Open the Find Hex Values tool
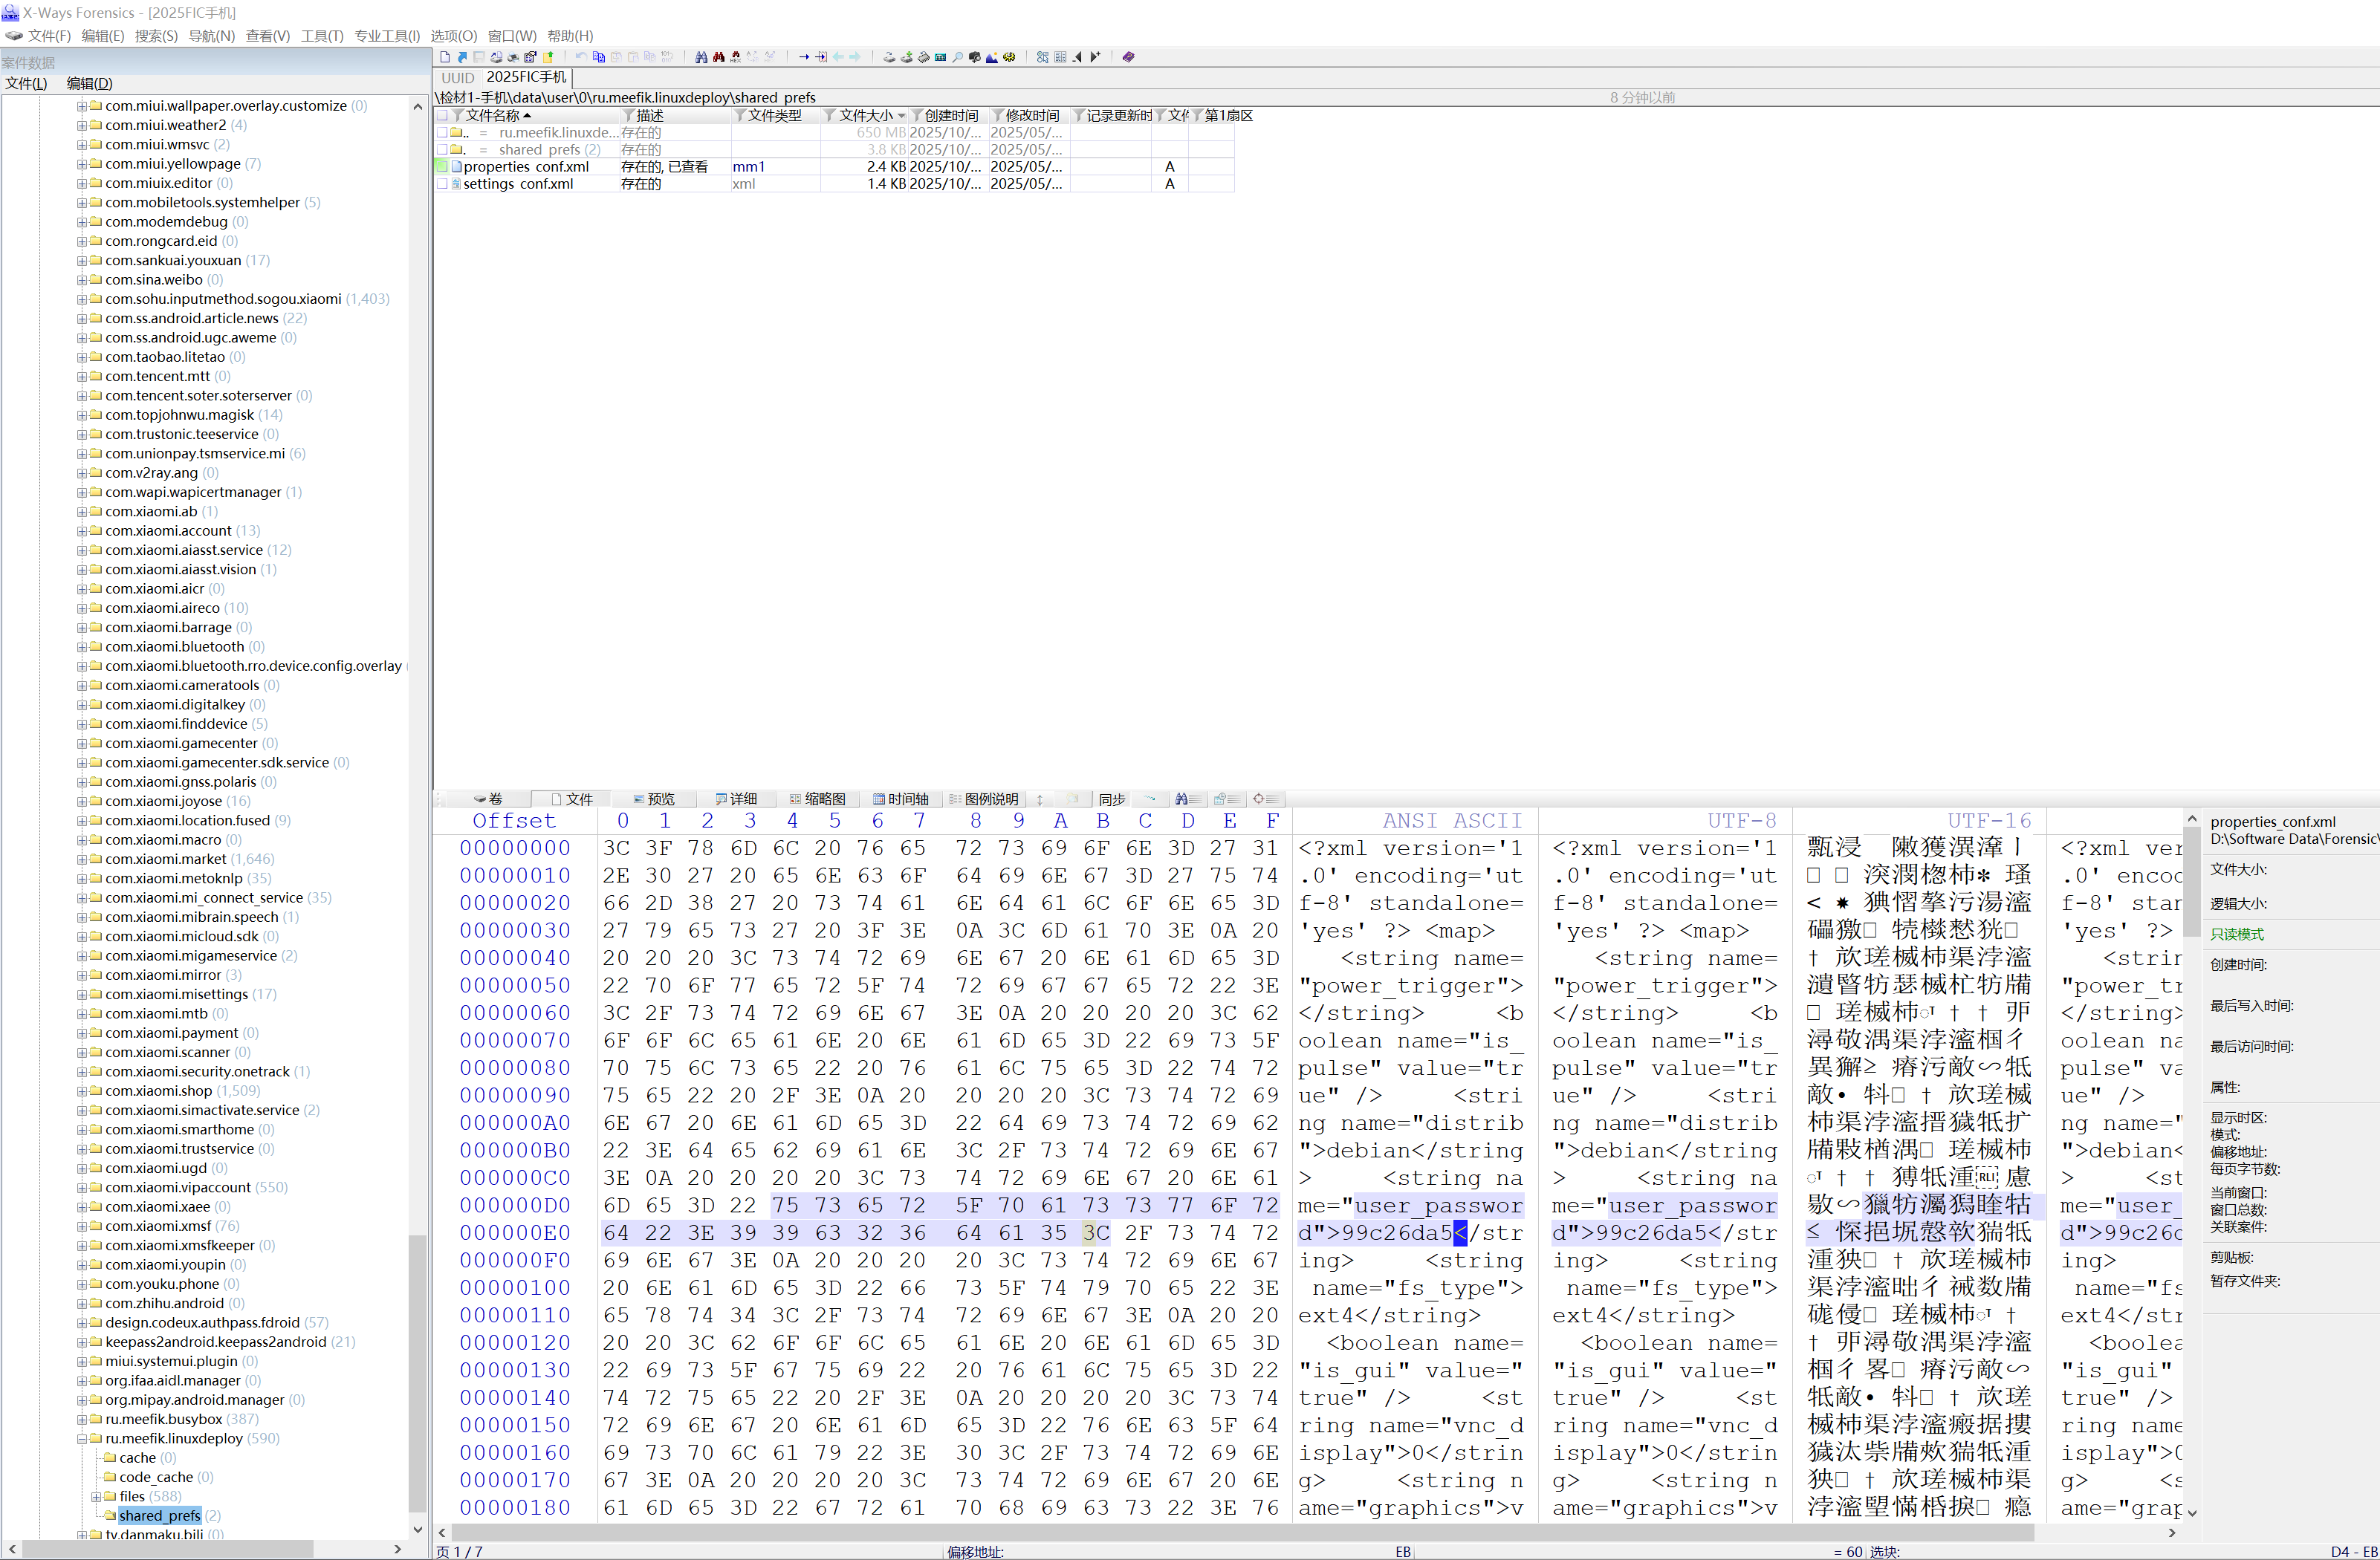 (736, 57)
